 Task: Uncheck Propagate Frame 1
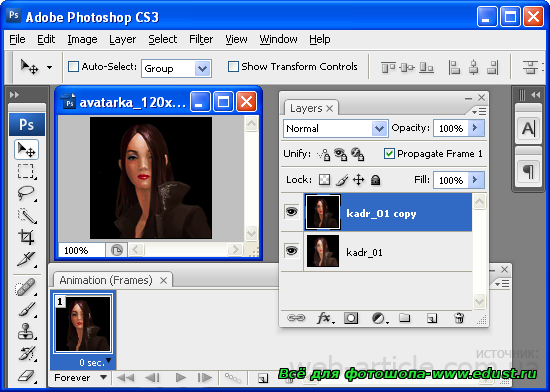click(389, 154)
